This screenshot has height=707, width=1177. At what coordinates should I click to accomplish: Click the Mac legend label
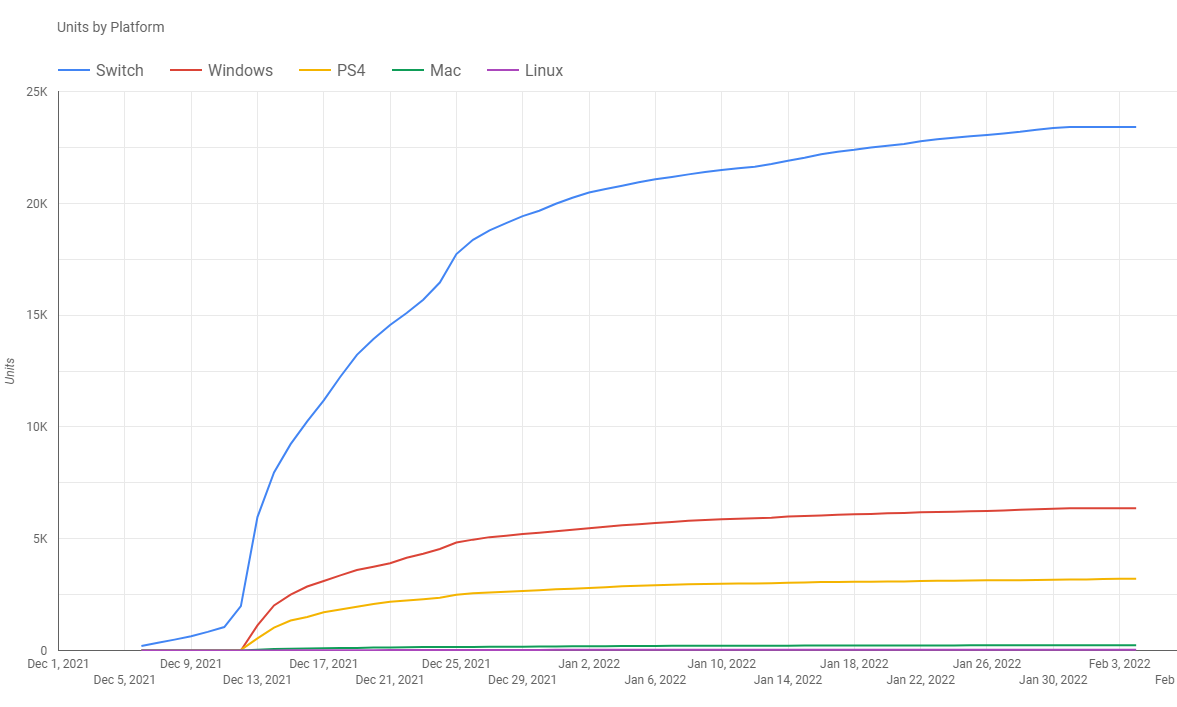coord(445,71)
